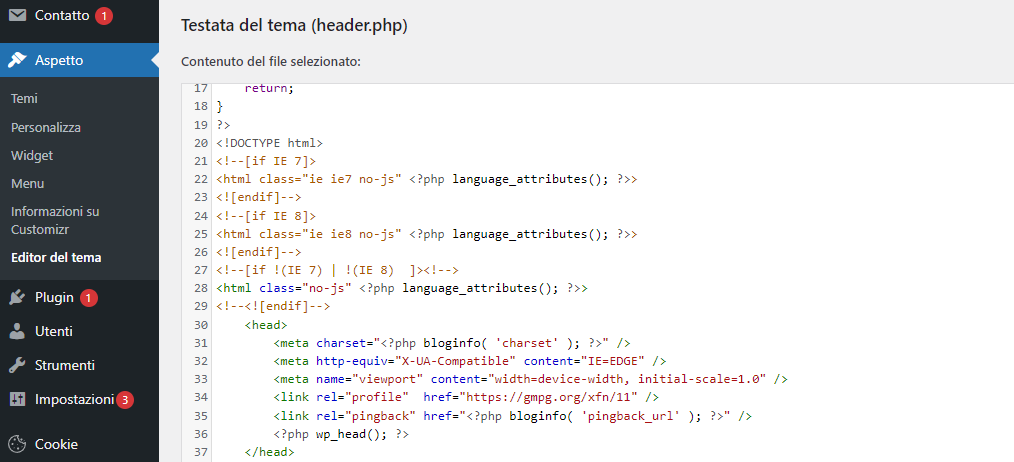1014x462 pixels.
Task: Open the Menu submenu entry
Action: coord(27,184)
